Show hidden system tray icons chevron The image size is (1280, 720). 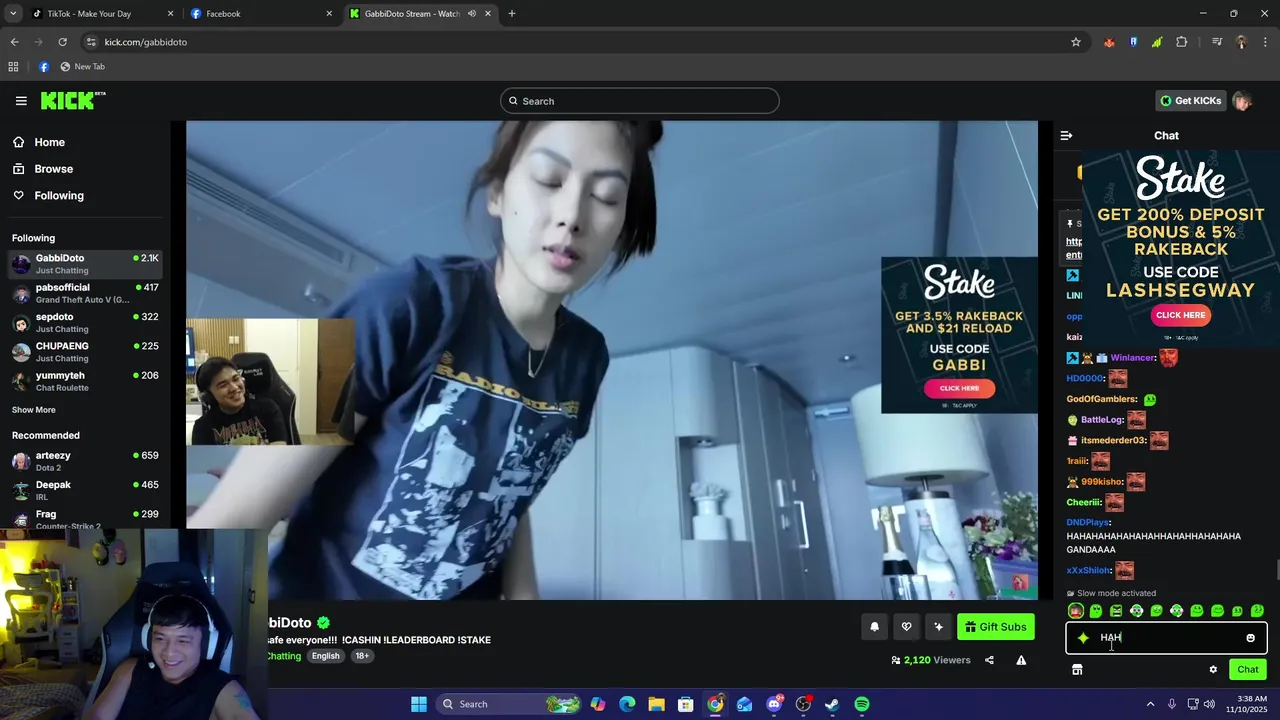[x=1150, y=704]
